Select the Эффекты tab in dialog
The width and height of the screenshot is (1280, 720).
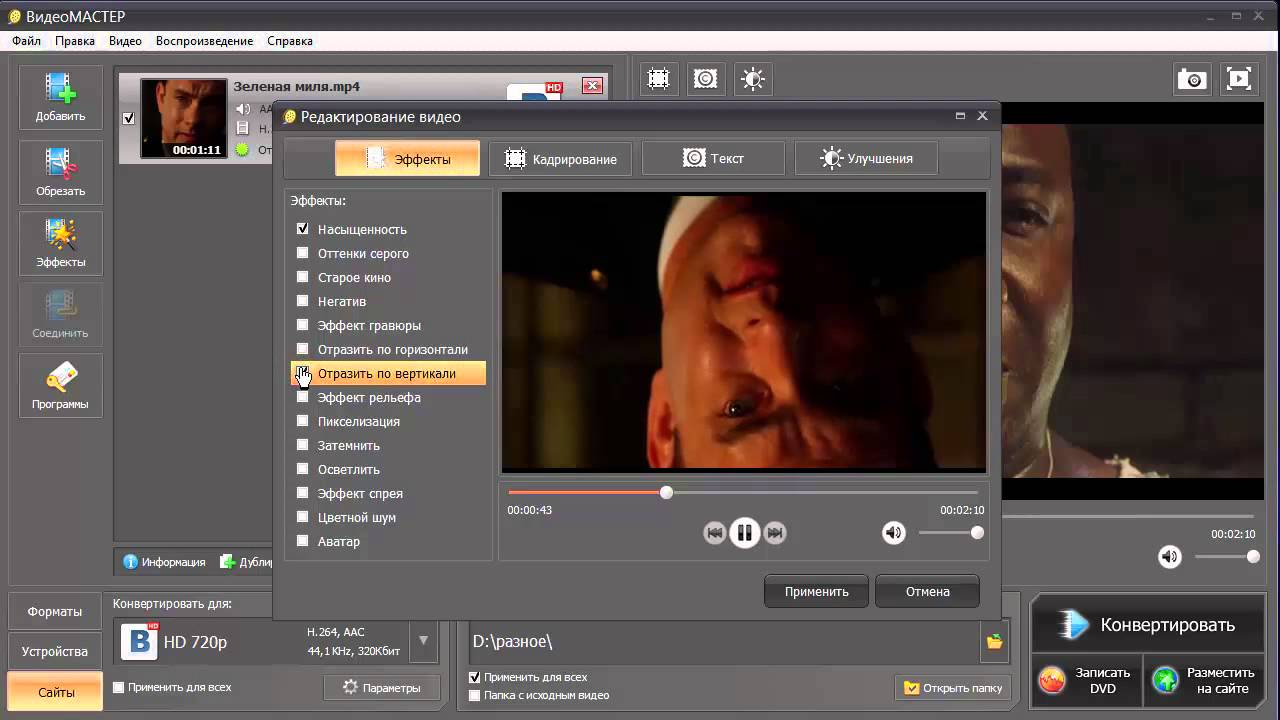407,158
